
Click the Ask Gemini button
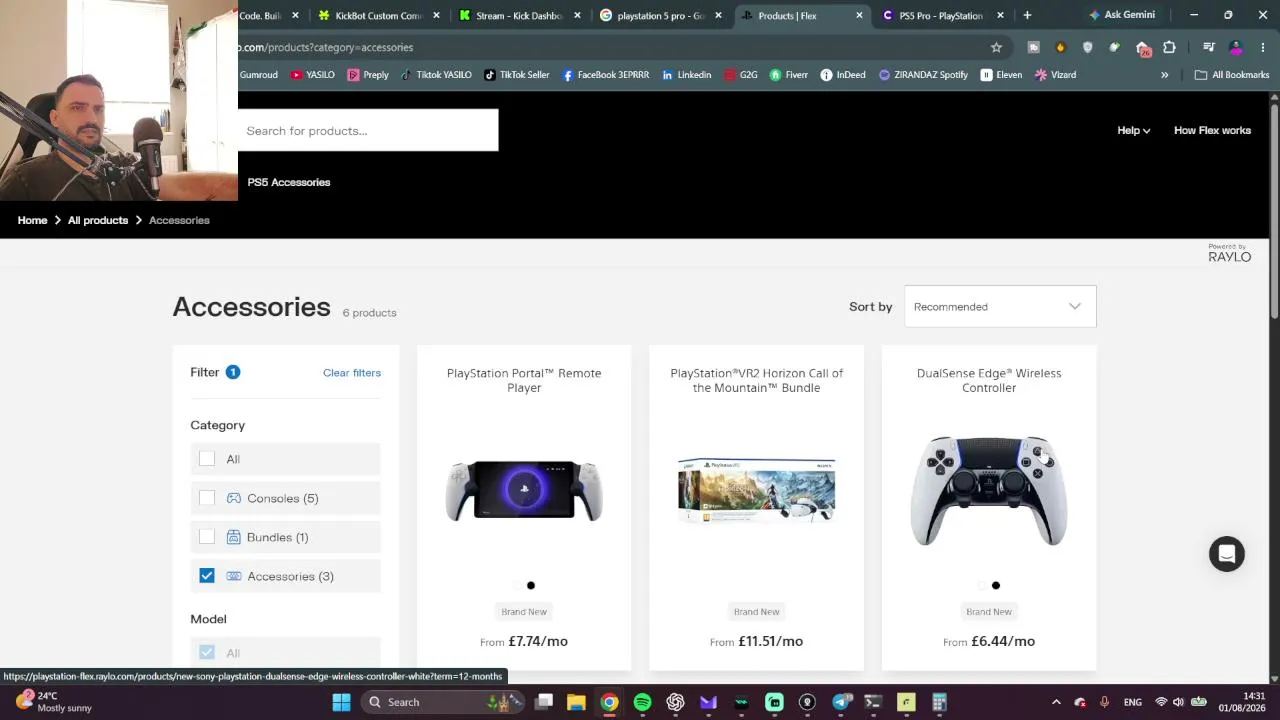(x=1122, y=15)
